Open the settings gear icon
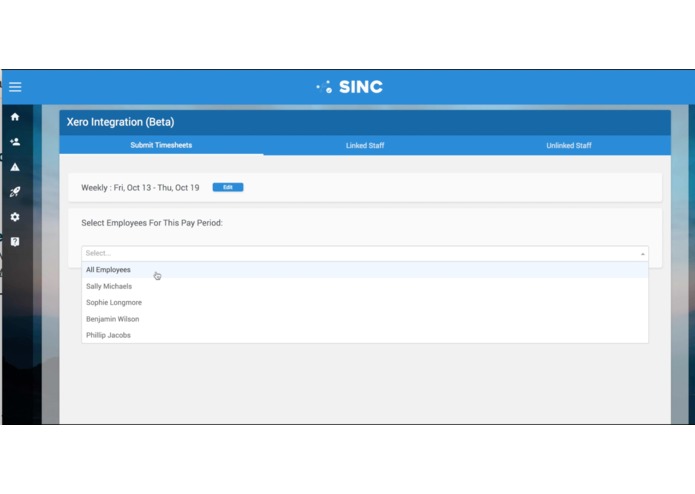Screen dimensions: 695x494 click(x=15, y=217)
